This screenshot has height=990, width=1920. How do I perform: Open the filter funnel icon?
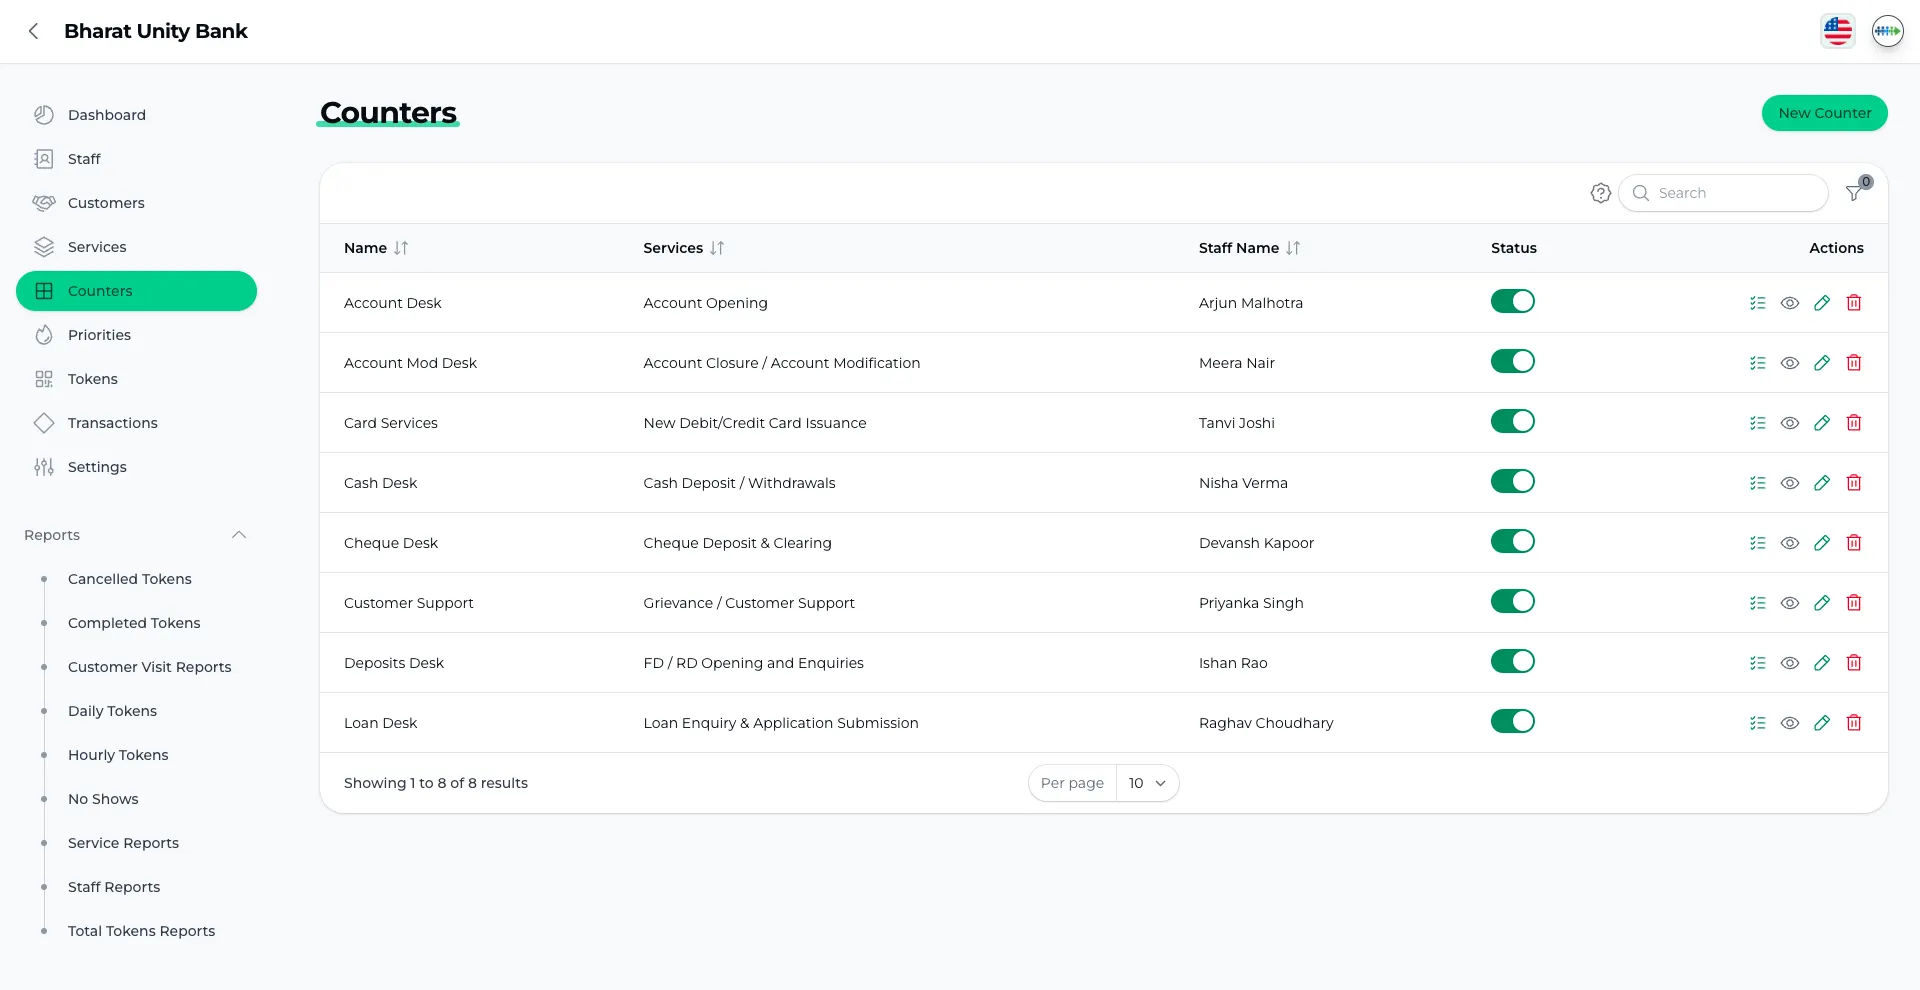click(1854, 193)
